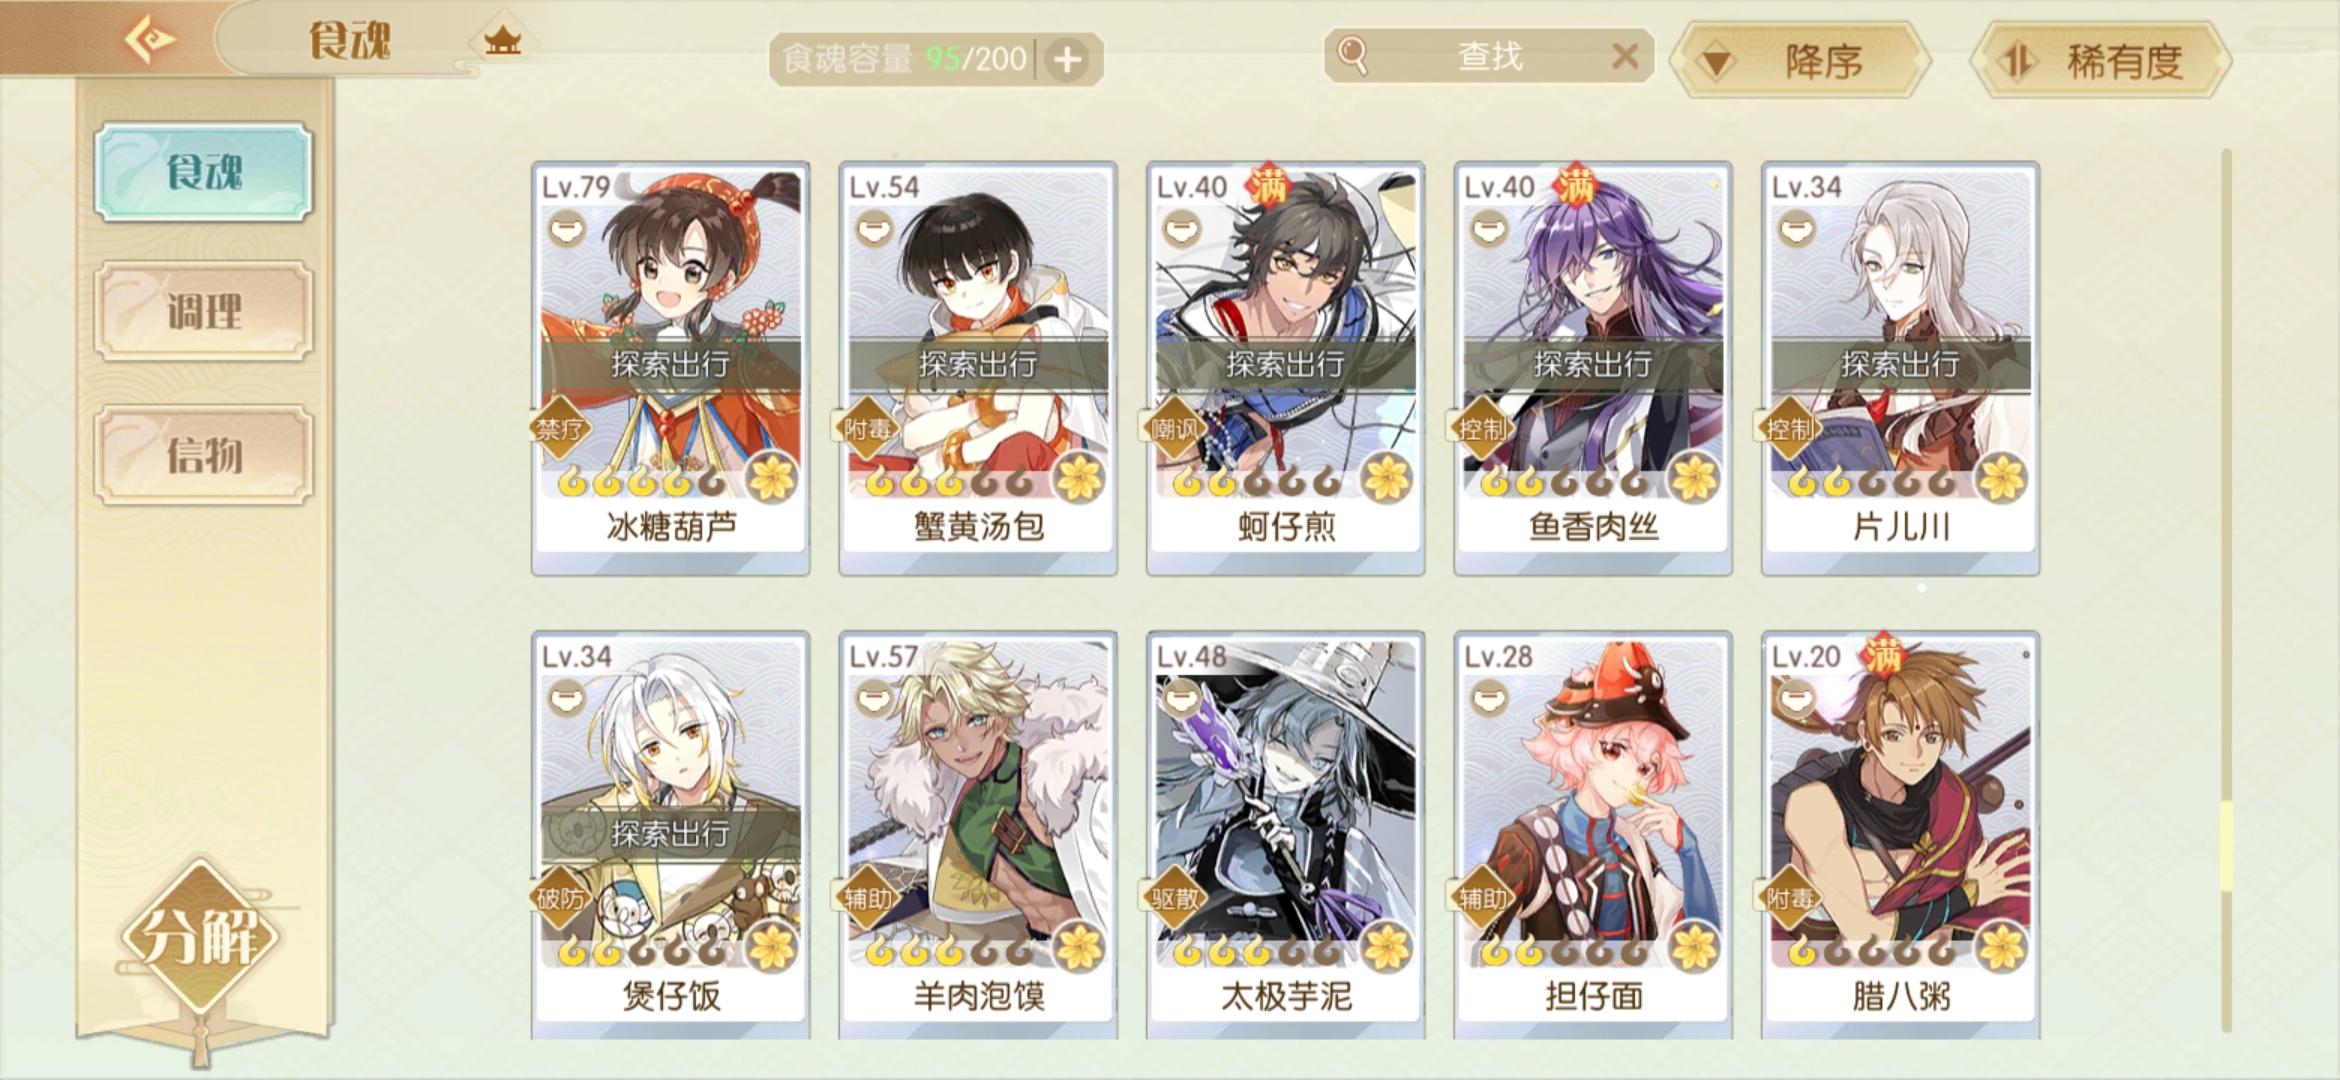The width and height of the screenshot is (2340, 1080).
Task: Tap the 驱散 tag on 太极芋泥
Action: pos(1174,898)
